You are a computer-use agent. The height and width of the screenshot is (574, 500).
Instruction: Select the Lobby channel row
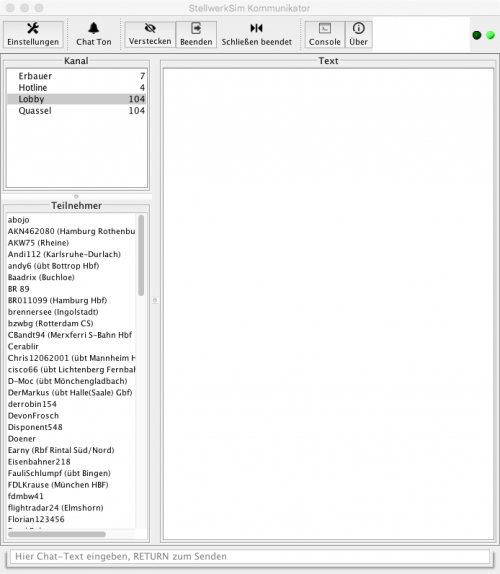(x=77, y=99)
